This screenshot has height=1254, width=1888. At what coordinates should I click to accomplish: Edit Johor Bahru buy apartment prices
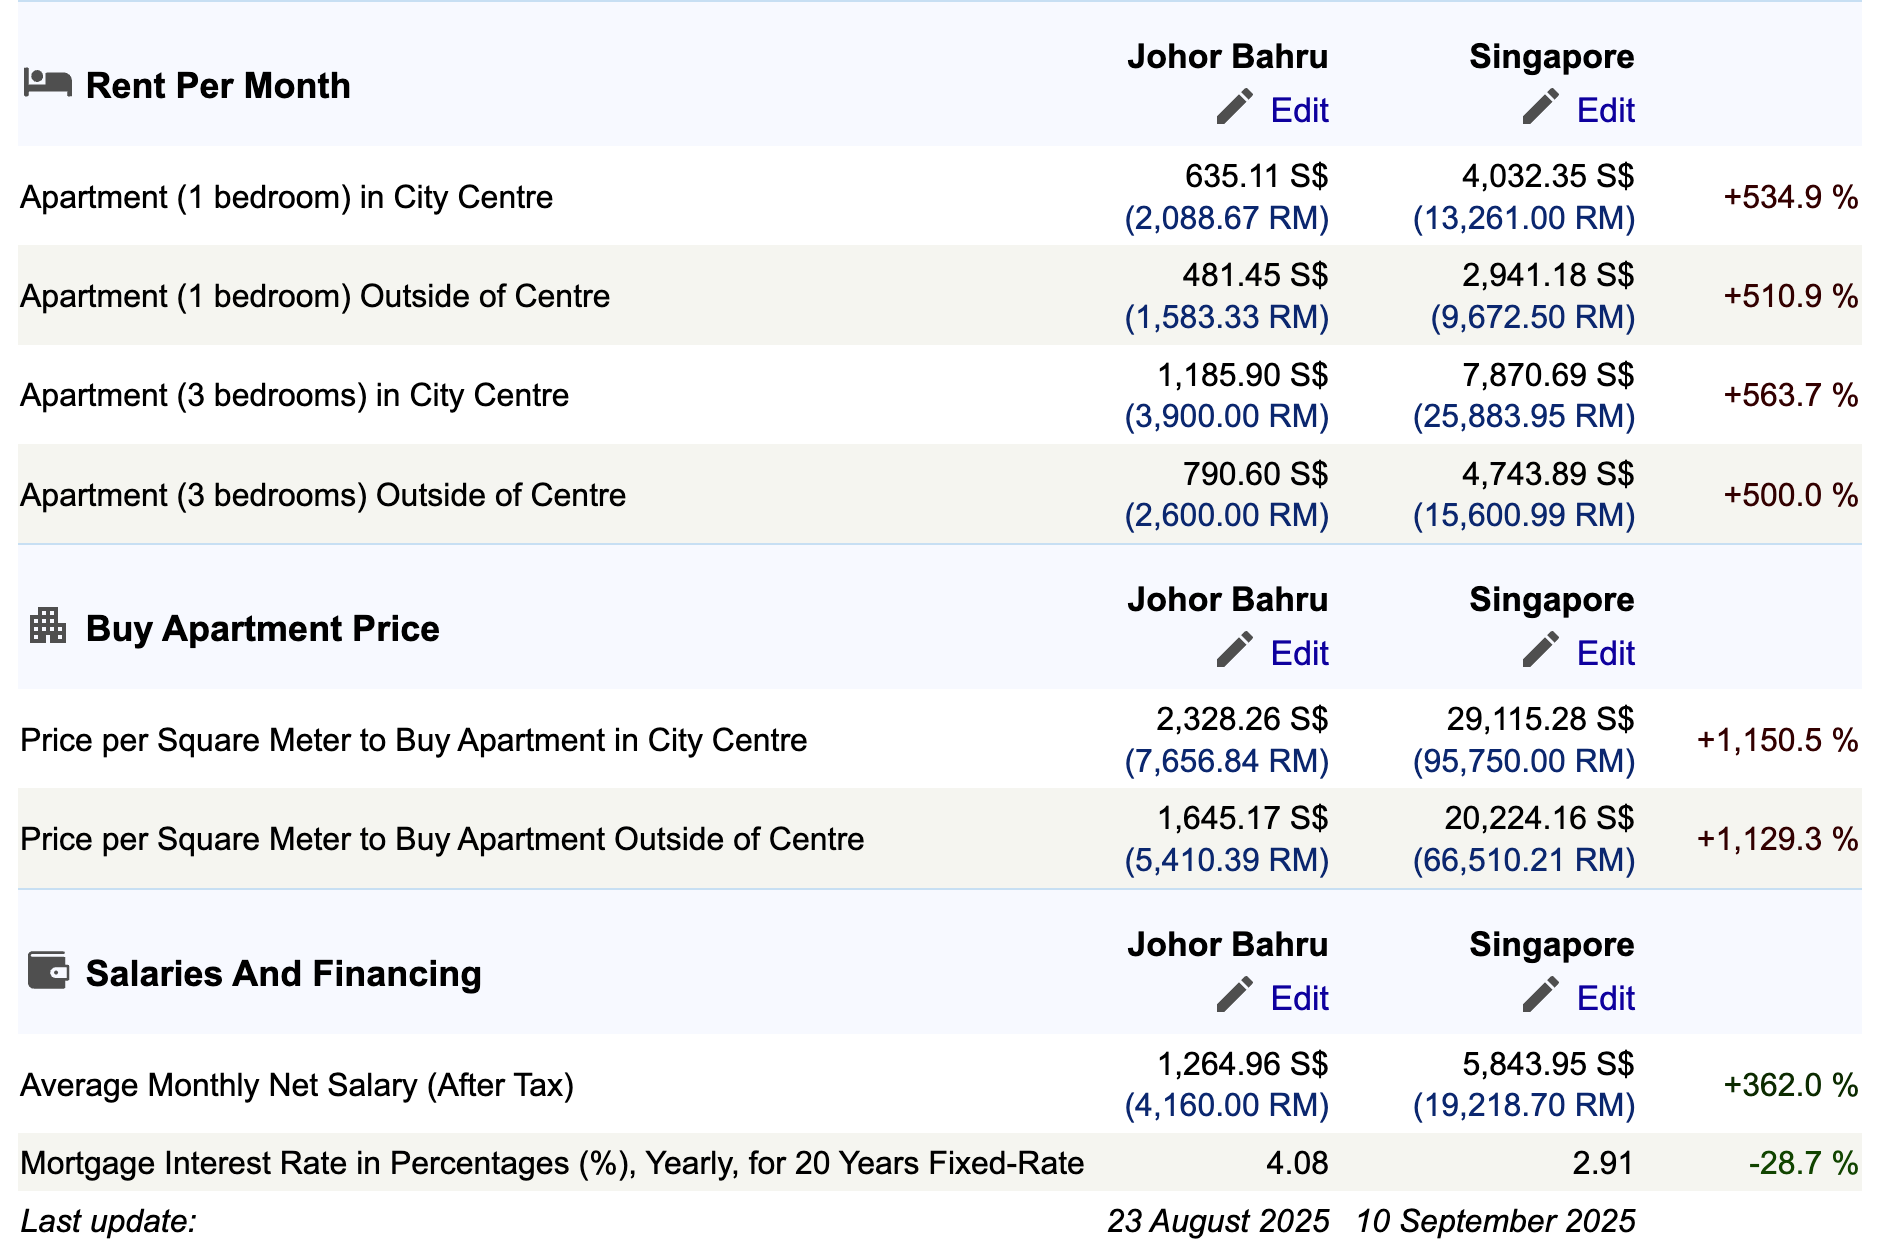pos(1299,653)
